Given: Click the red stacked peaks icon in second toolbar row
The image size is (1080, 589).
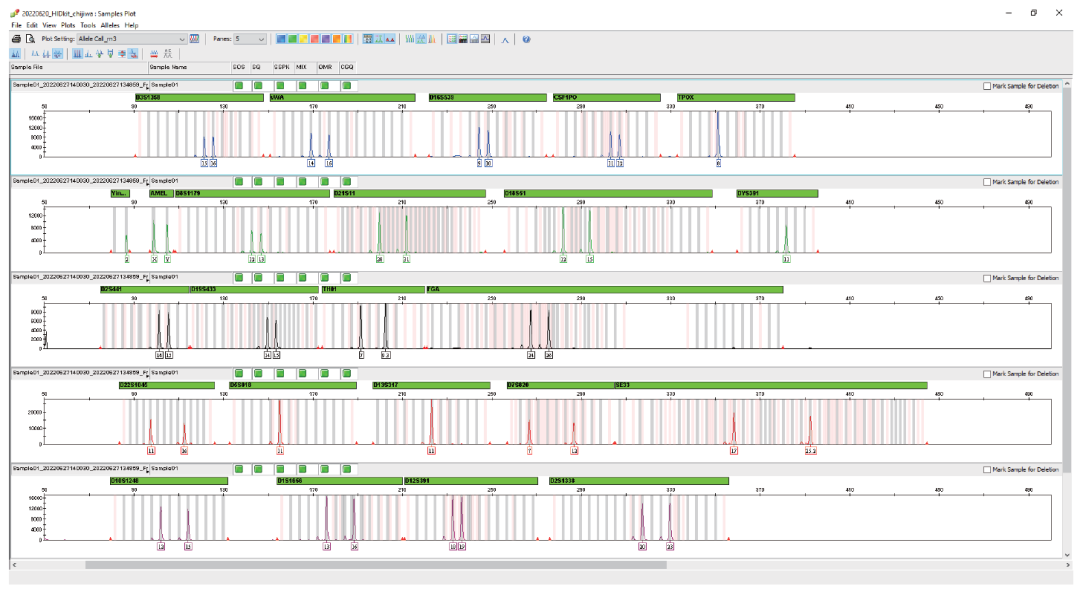Looking at the screenshot, I should pyautogui.click(x=154, y=53).
